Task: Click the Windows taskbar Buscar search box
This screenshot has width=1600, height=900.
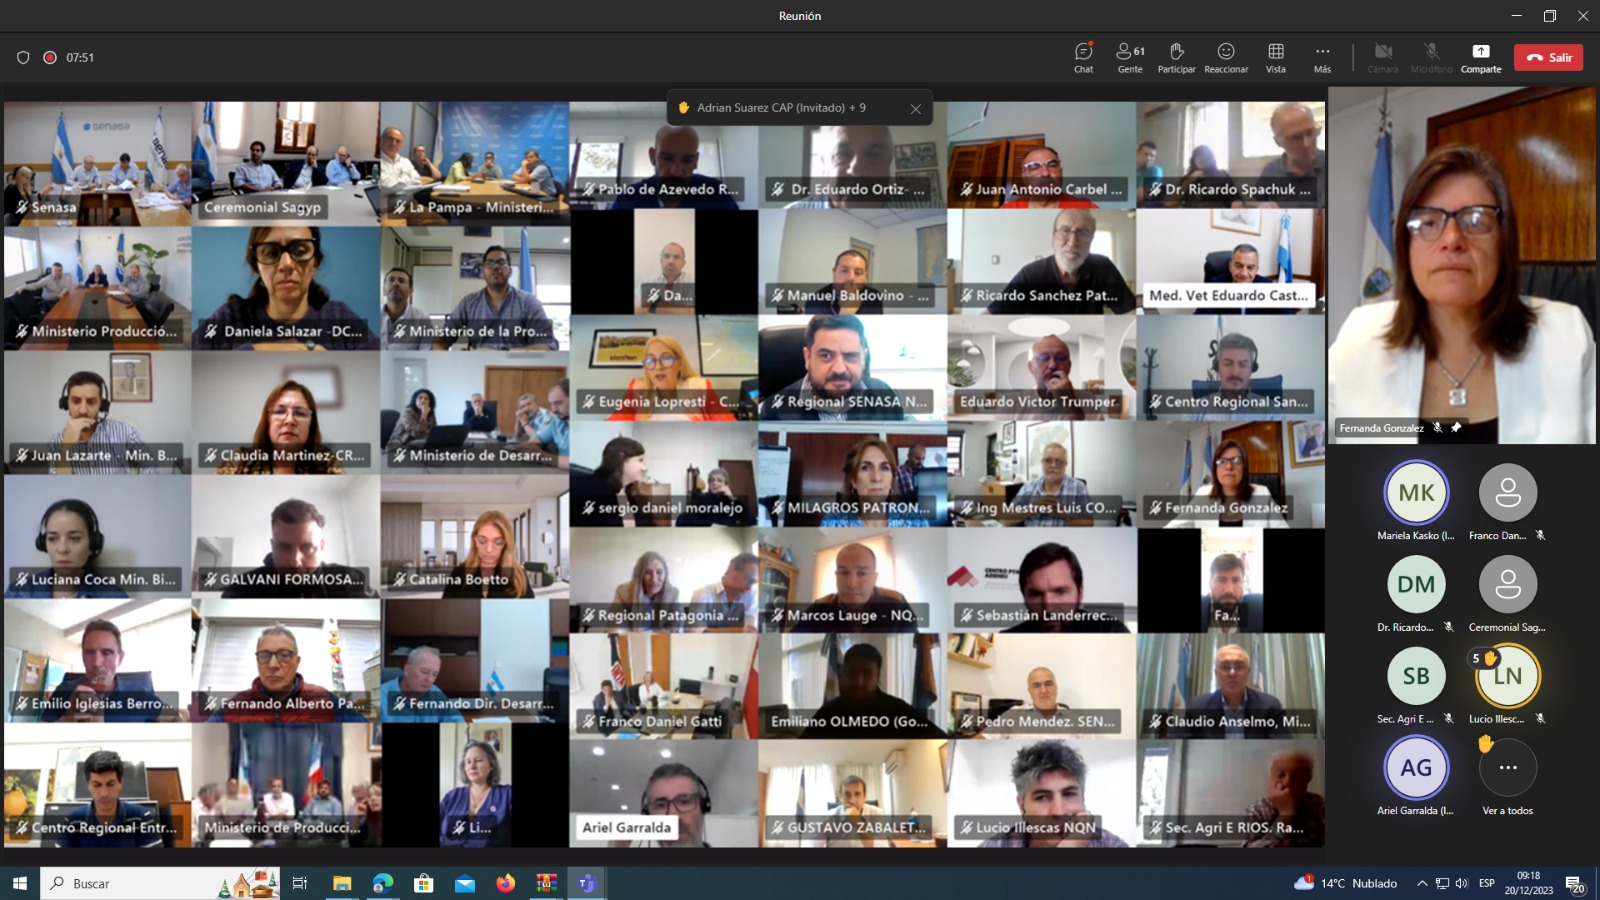Action: coord(140,883)
